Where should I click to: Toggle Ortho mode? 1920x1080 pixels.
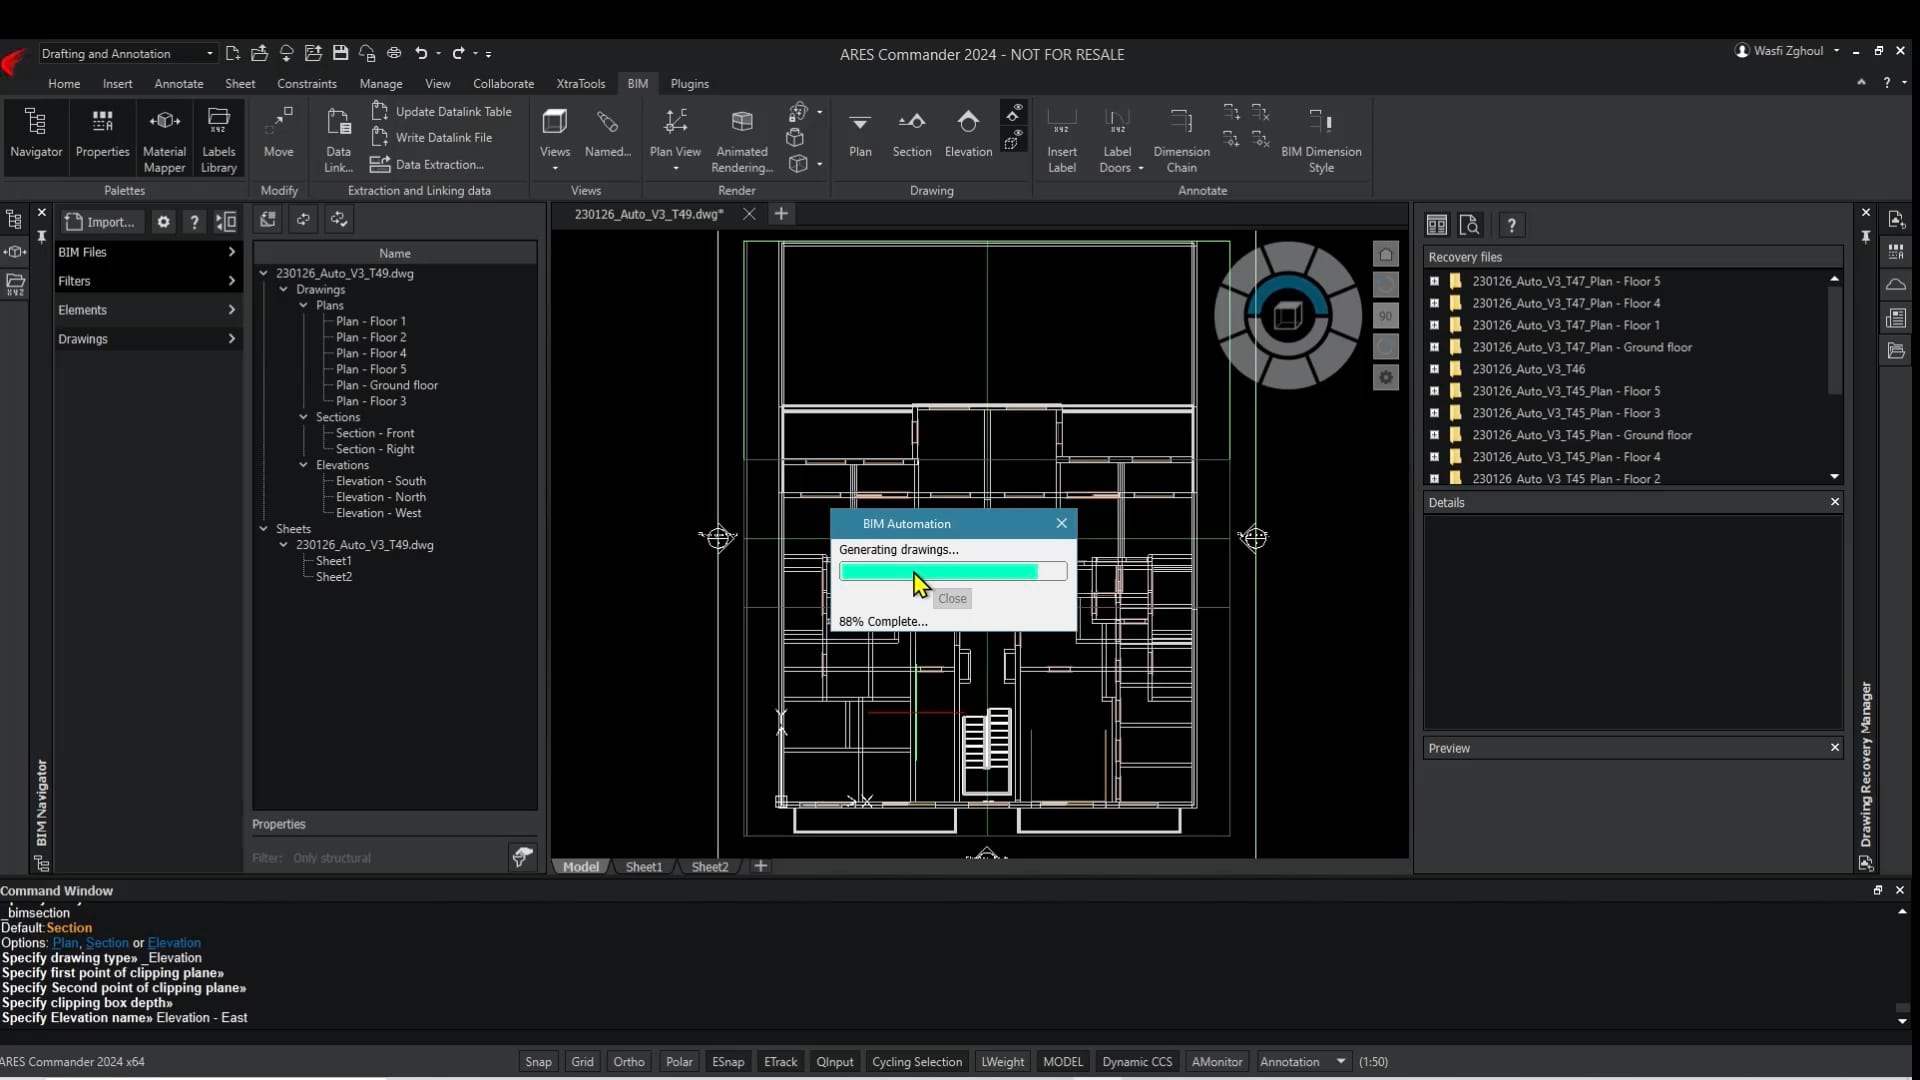point(628,1062)
